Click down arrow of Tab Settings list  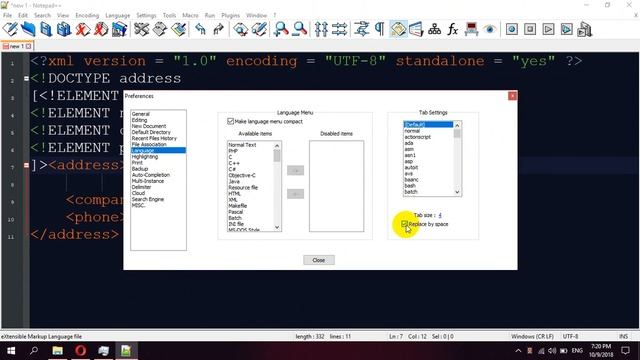[x=457, y=192]
